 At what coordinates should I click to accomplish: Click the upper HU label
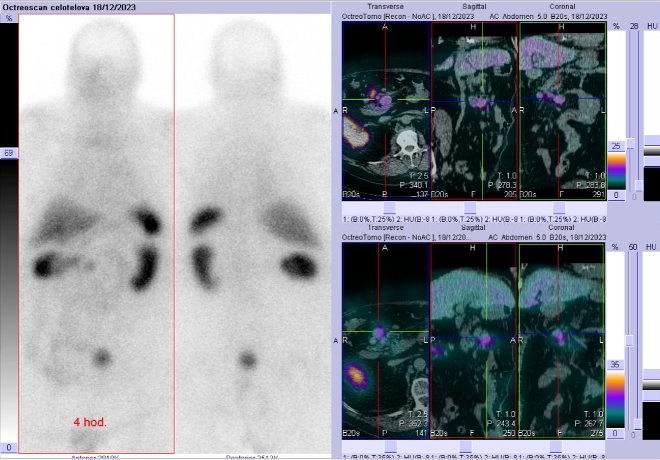click(x=652, y=26)
